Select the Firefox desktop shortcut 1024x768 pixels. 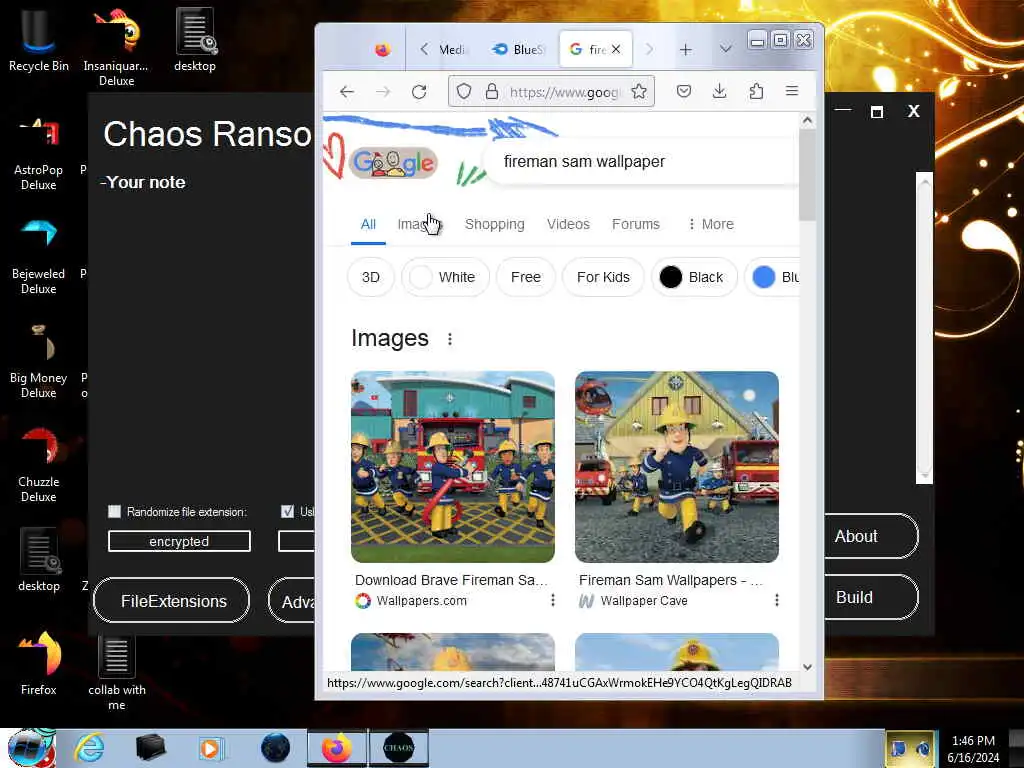pos(39,663)
